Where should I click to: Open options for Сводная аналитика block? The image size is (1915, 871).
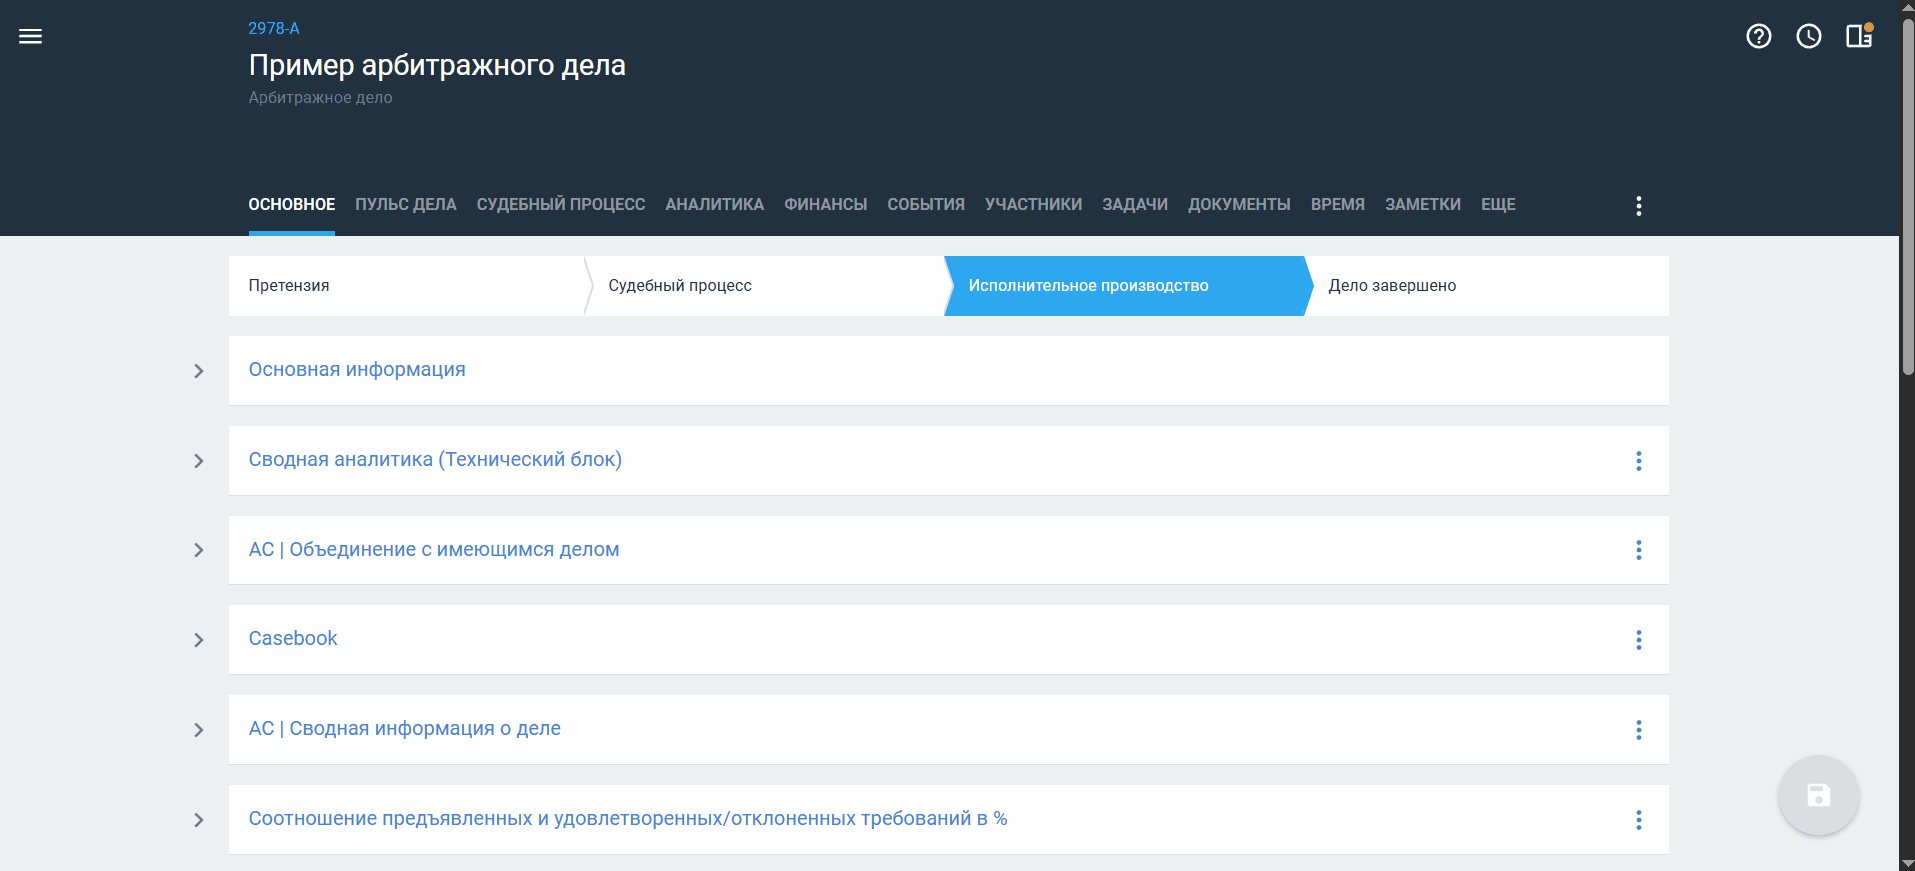click(x=1638, y=461)
